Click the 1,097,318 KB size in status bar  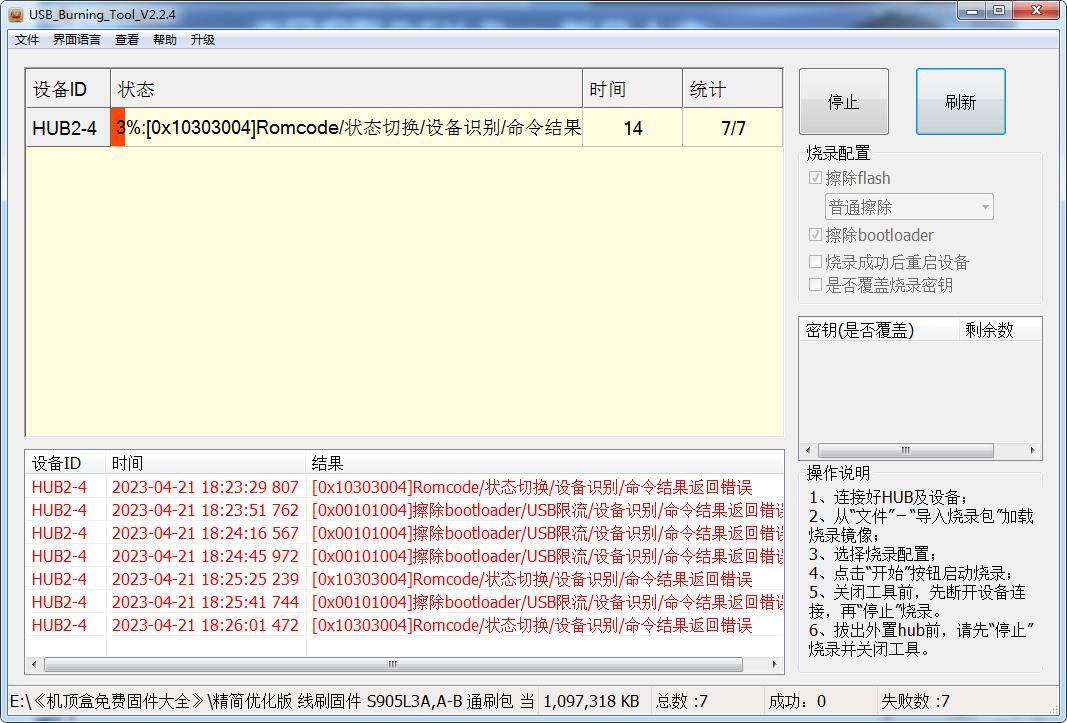591,701
